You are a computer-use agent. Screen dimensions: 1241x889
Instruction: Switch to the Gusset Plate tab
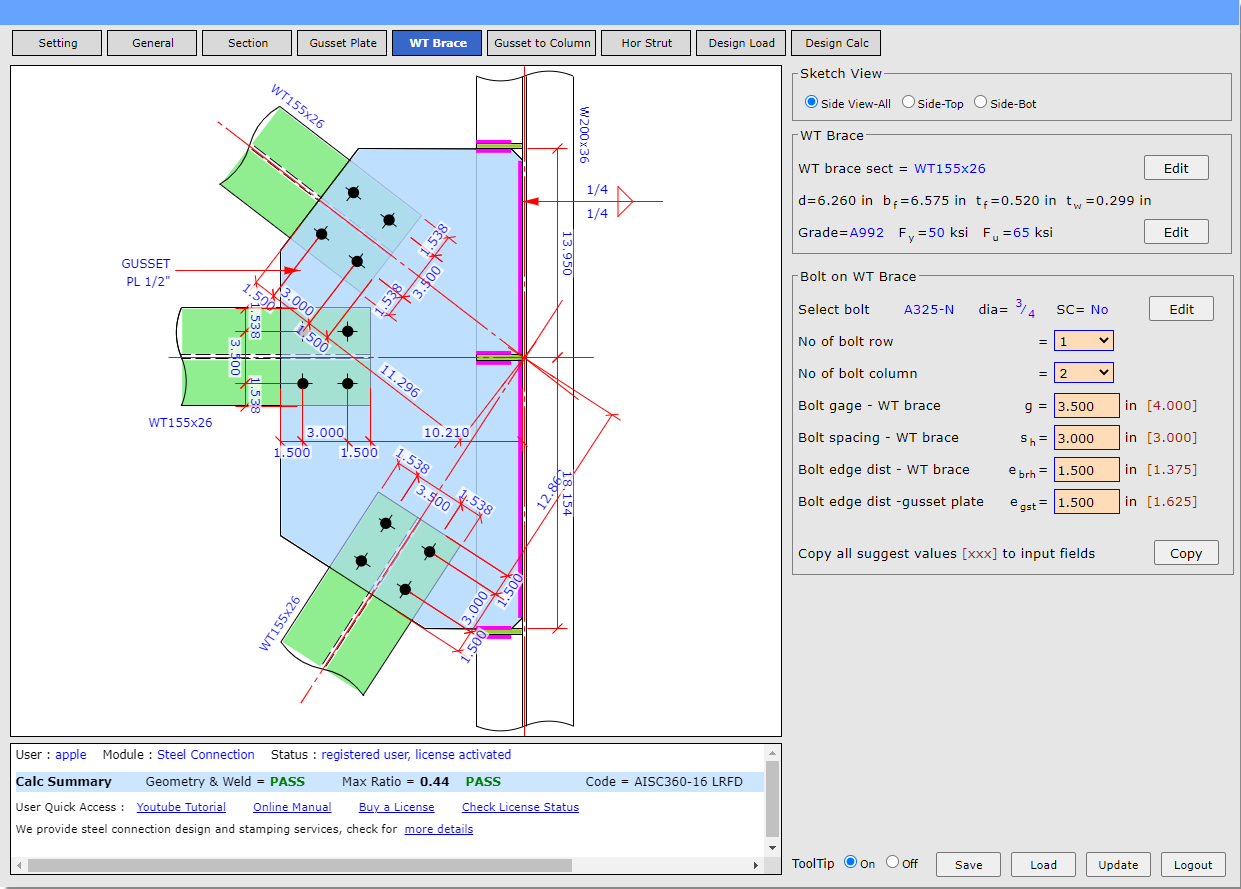(343, 43)
